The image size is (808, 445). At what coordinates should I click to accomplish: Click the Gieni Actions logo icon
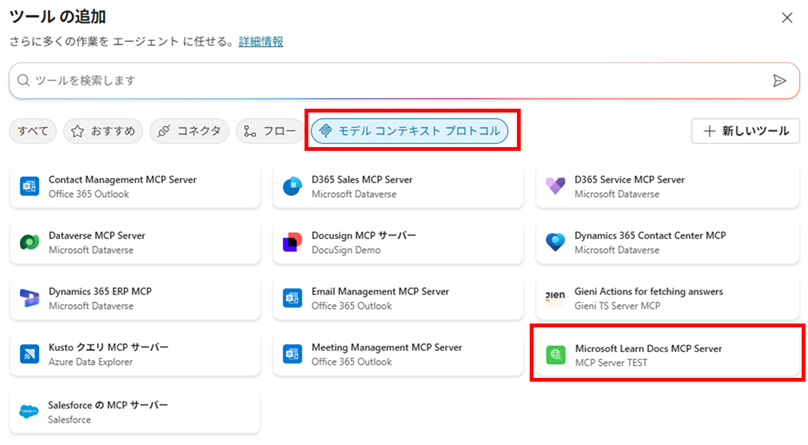555,298
